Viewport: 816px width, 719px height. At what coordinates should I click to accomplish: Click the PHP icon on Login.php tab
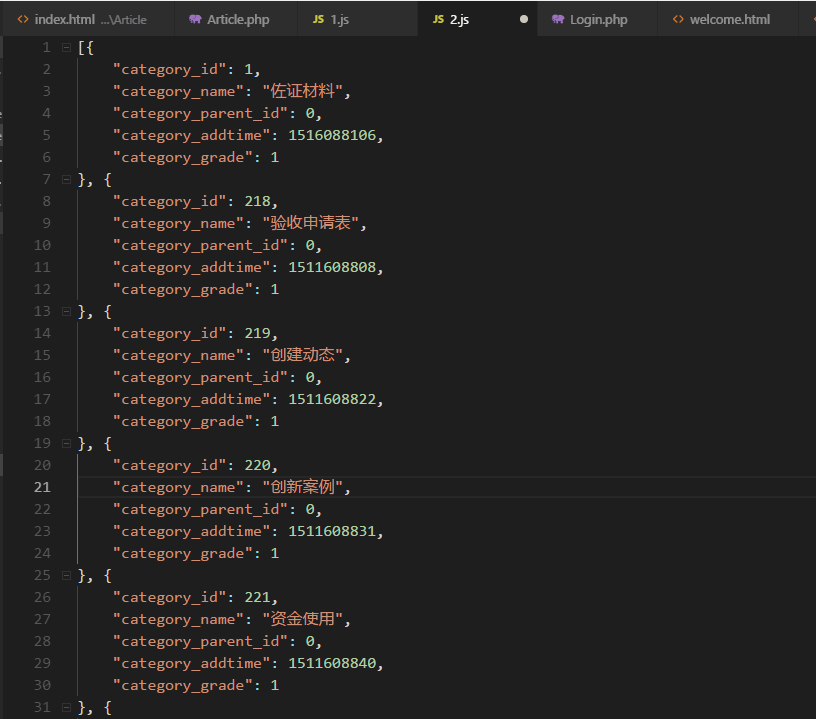pyautogui.click(x=558, y=20)
